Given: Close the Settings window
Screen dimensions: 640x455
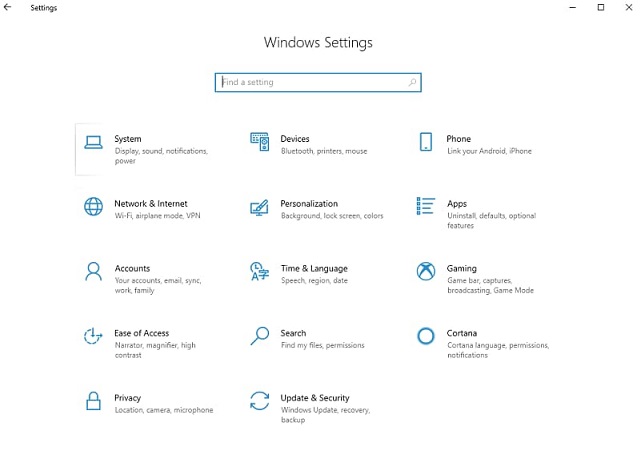Looking at the screenshot, I should (x=629, y=7).
